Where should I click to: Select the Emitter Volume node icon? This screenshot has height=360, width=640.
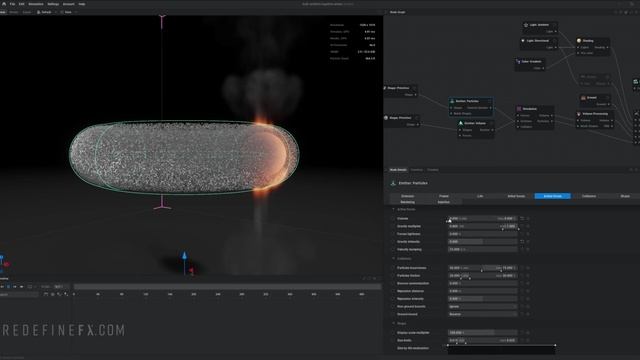460,123
